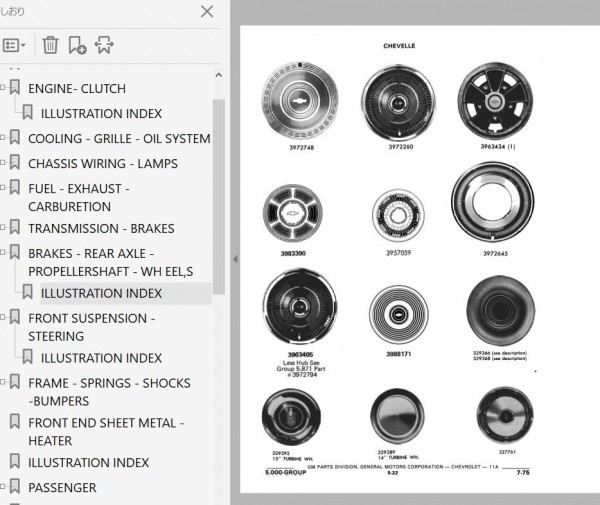Collapse the FRONT SUSPENSION - STEERING node
Image resolution: width=600 pixels, height=505 pixels.
pyautogui.click(x=3, y=317)
